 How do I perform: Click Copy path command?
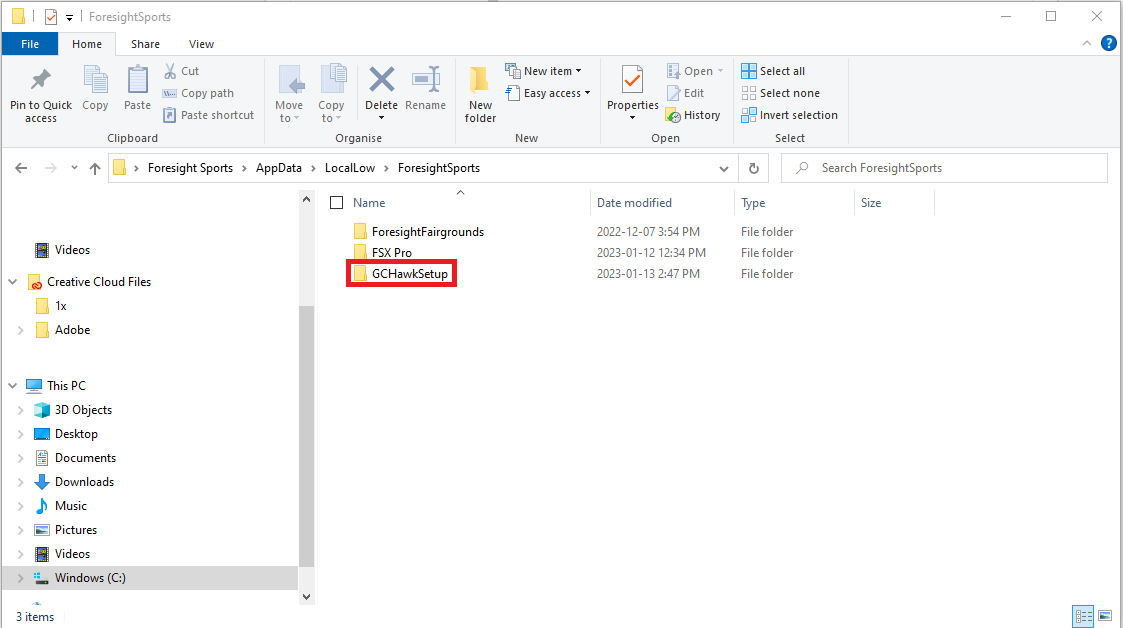point(198,93)
